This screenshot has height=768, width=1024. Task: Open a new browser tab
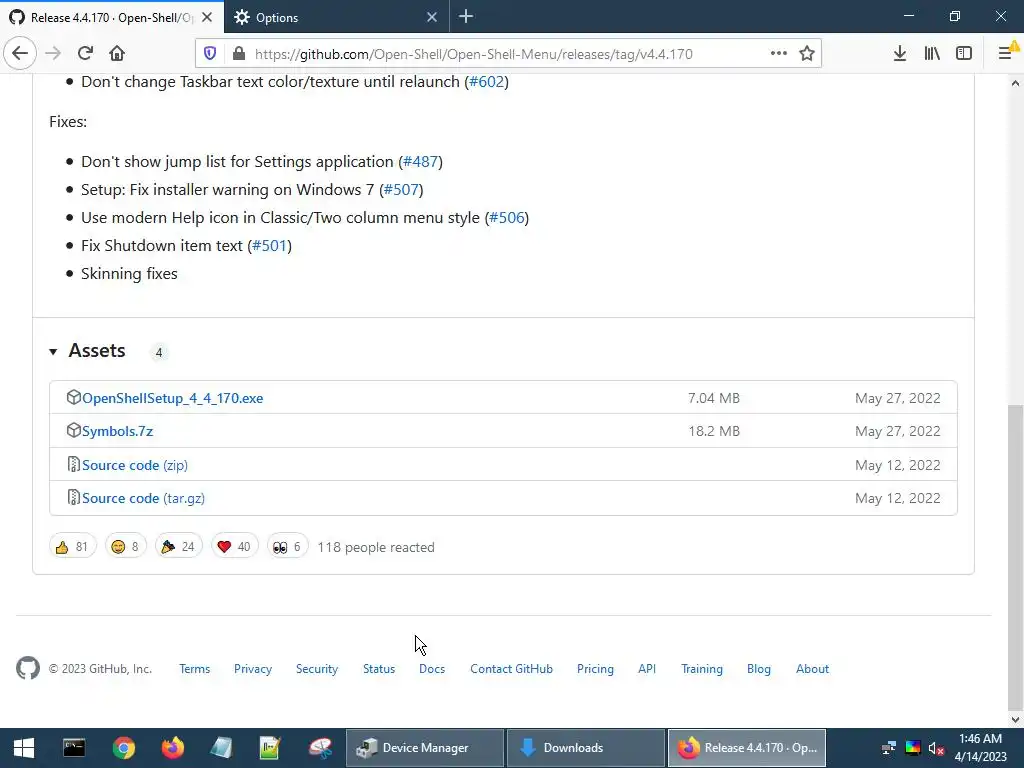pyautogui.click(x=466, y=17)
